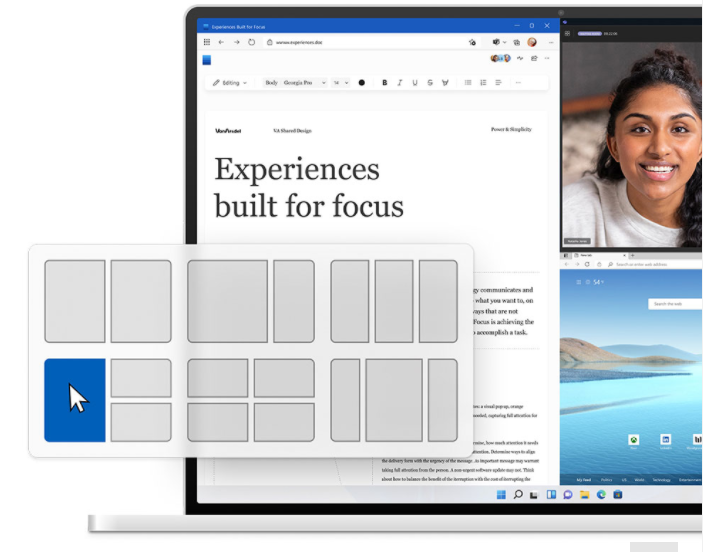The image size is (703, 552).
Task: Snap to bottom-right zone of four-quadrant layout
Action: coord(284,422)
